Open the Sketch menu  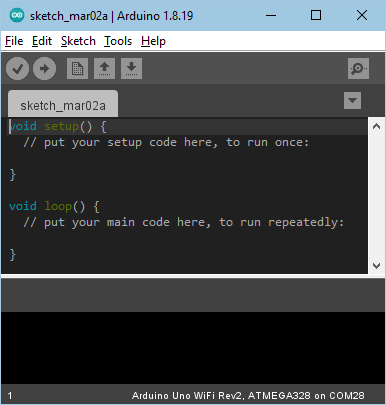[78, 41]
